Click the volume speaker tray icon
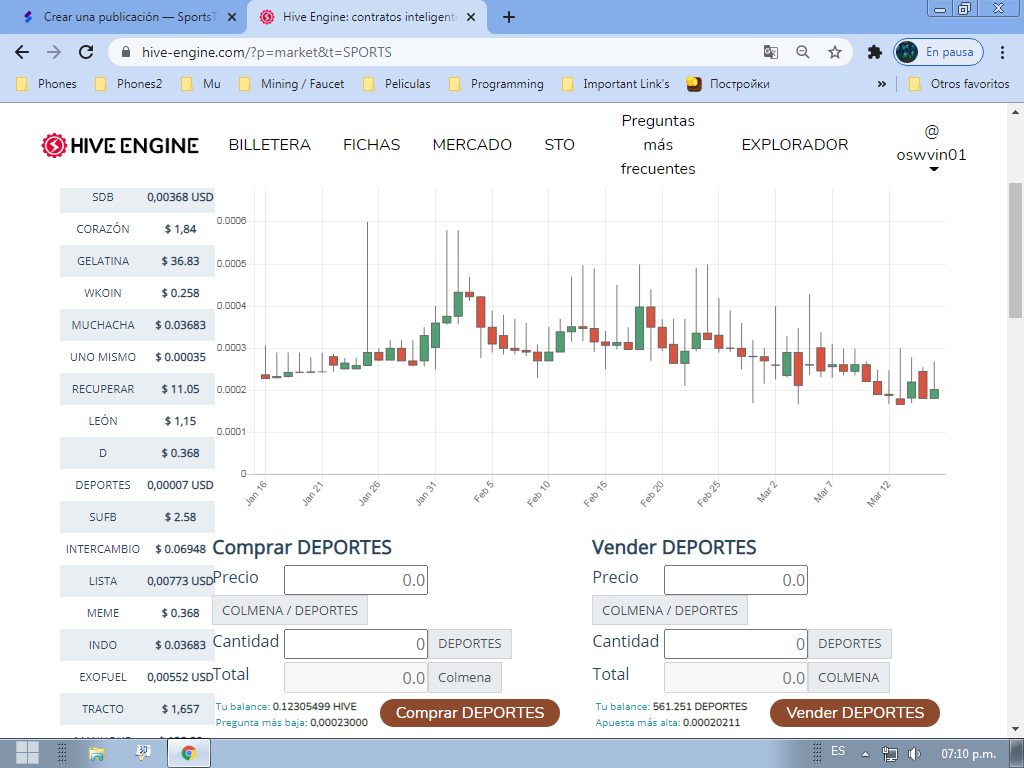1024x768 pixels. [x=914, y=754]
